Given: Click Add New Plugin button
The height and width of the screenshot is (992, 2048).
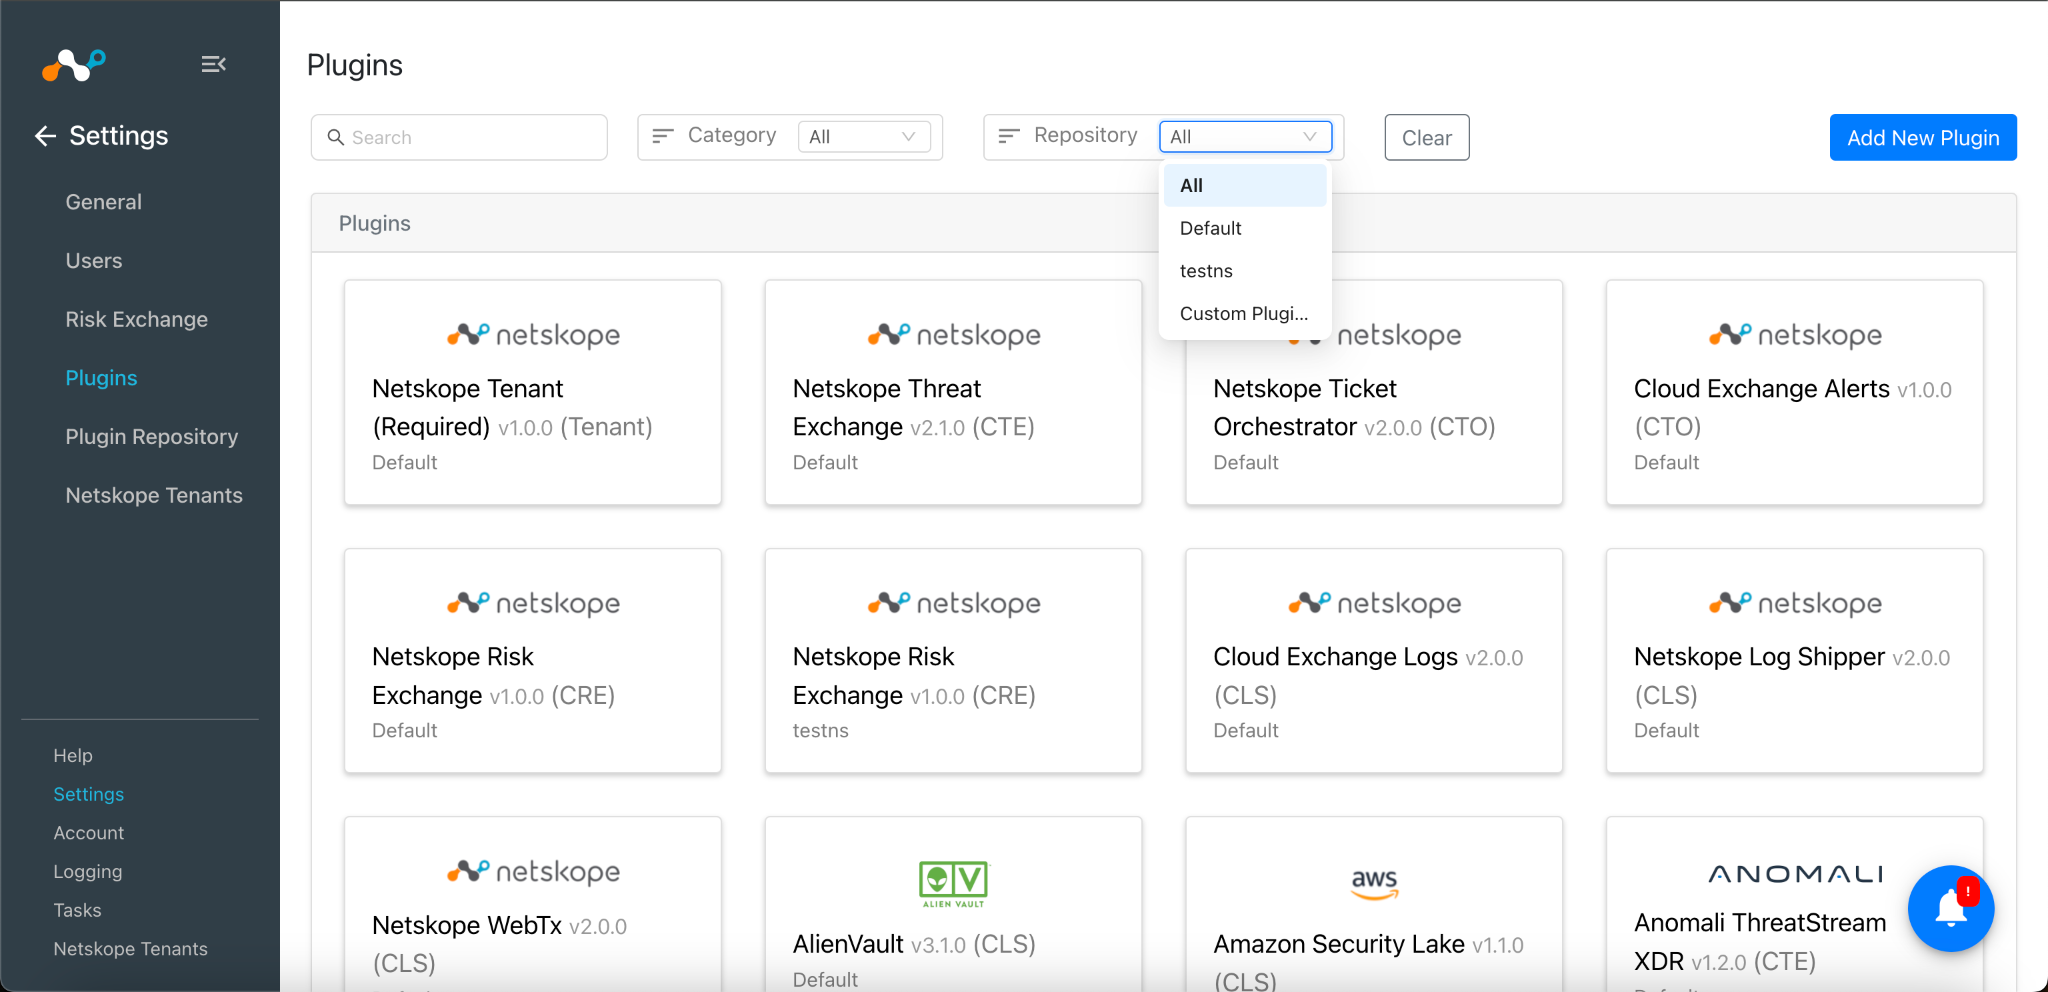Looking at the screenshot, I should [1923, 137].
